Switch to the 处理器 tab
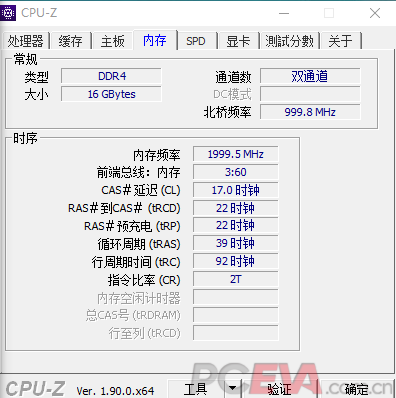Viewport: 396px width, 398px height. tap(26, 41)
